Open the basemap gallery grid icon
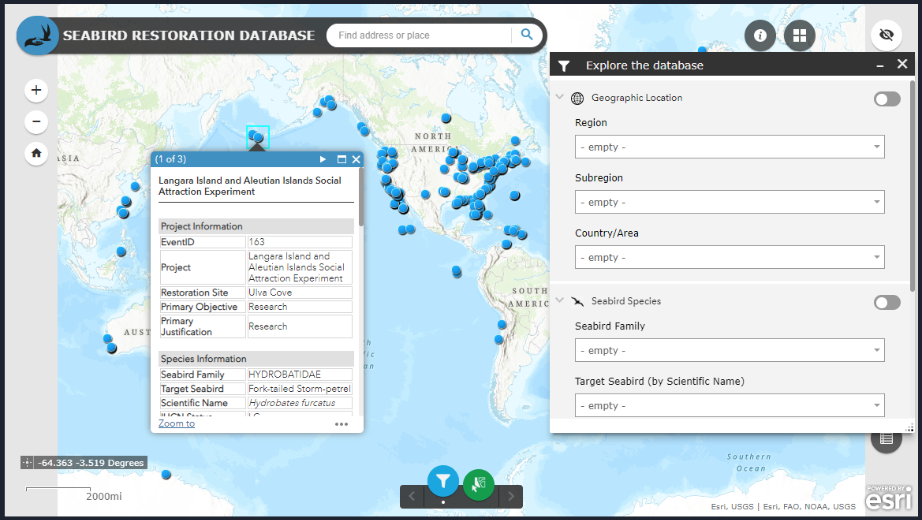Viewport: 922px width, 520px height. click(799, 36)
